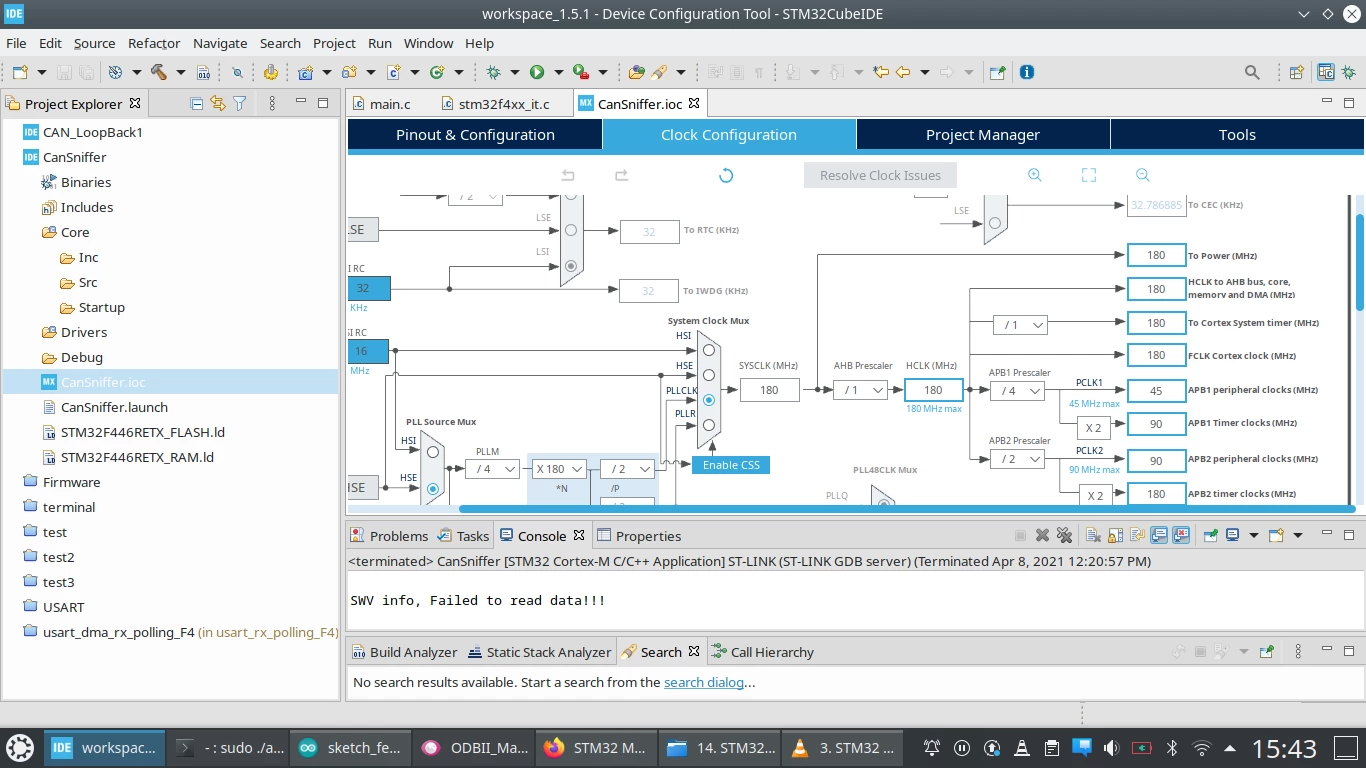1366x768 pixels.
Task: Zoom in on the clock diagram
Action: pyautogui.click(x=1035, y=175)
